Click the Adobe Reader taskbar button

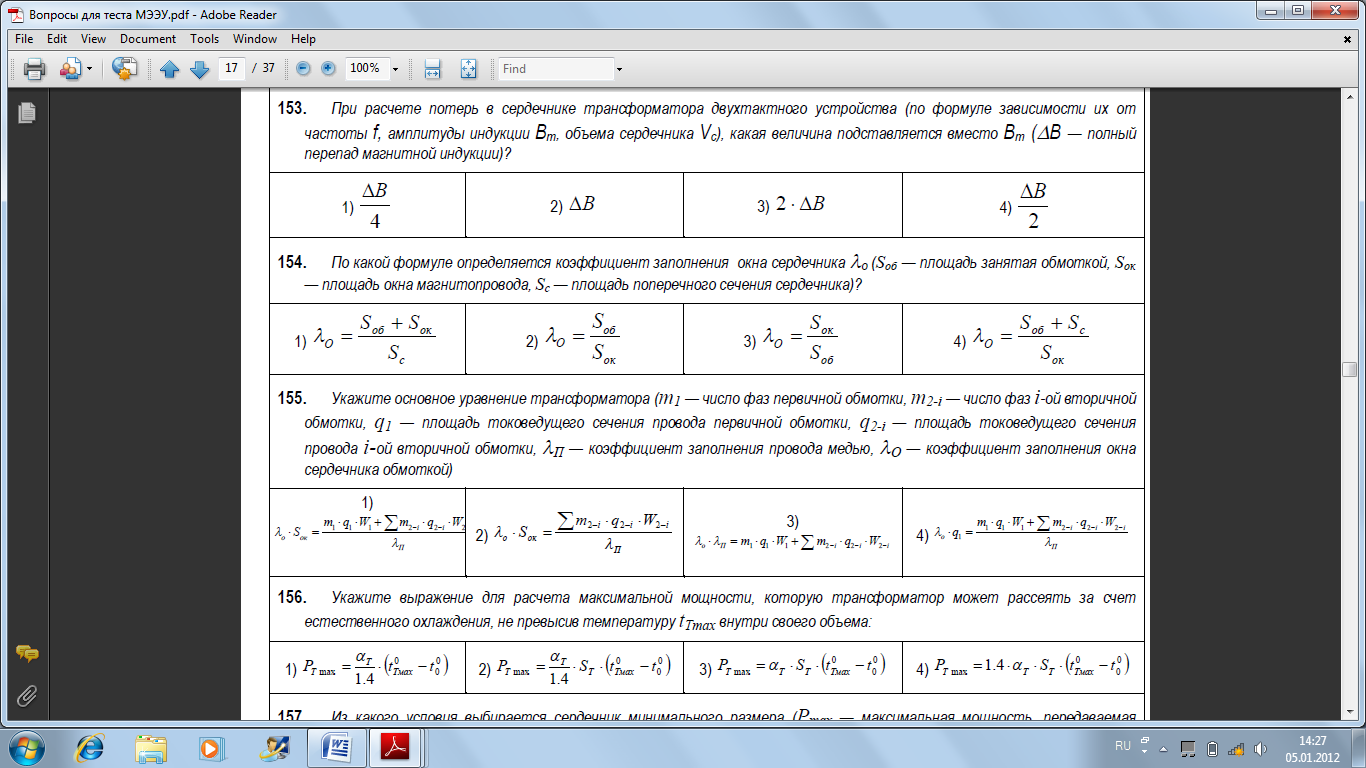pos(397,748)
